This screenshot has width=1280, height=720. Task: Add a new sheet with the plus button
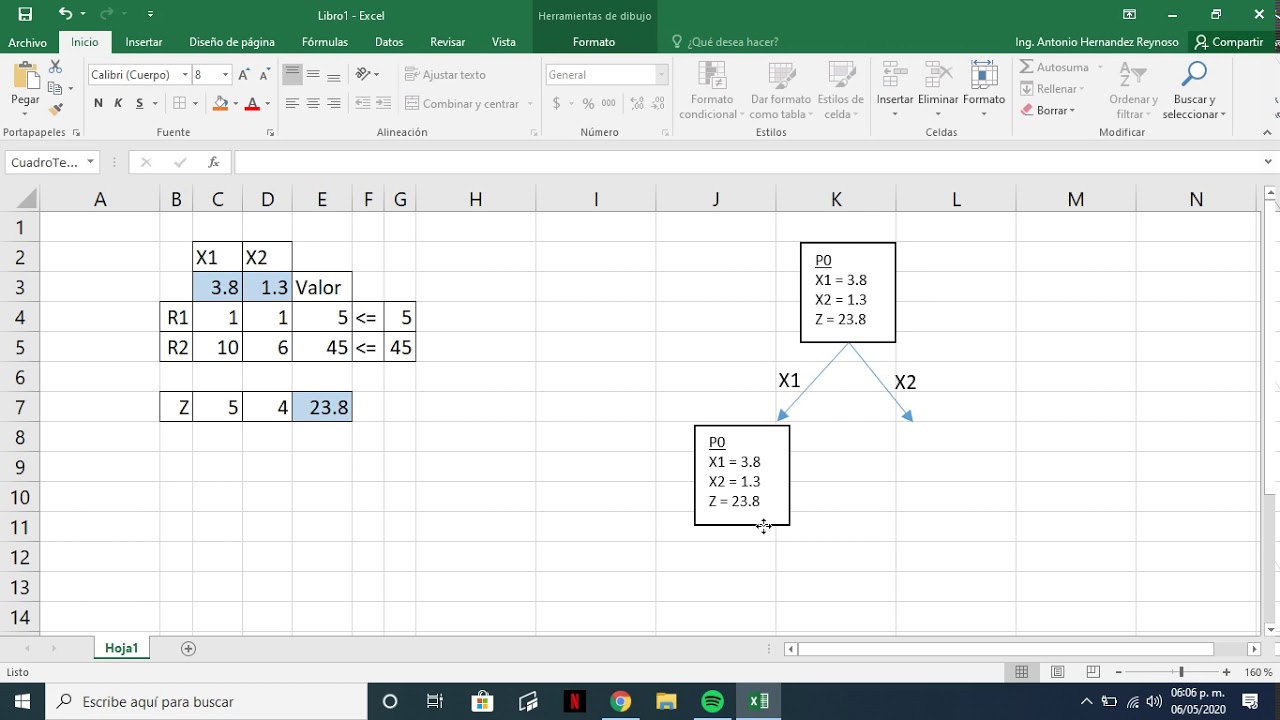point(188,648)
